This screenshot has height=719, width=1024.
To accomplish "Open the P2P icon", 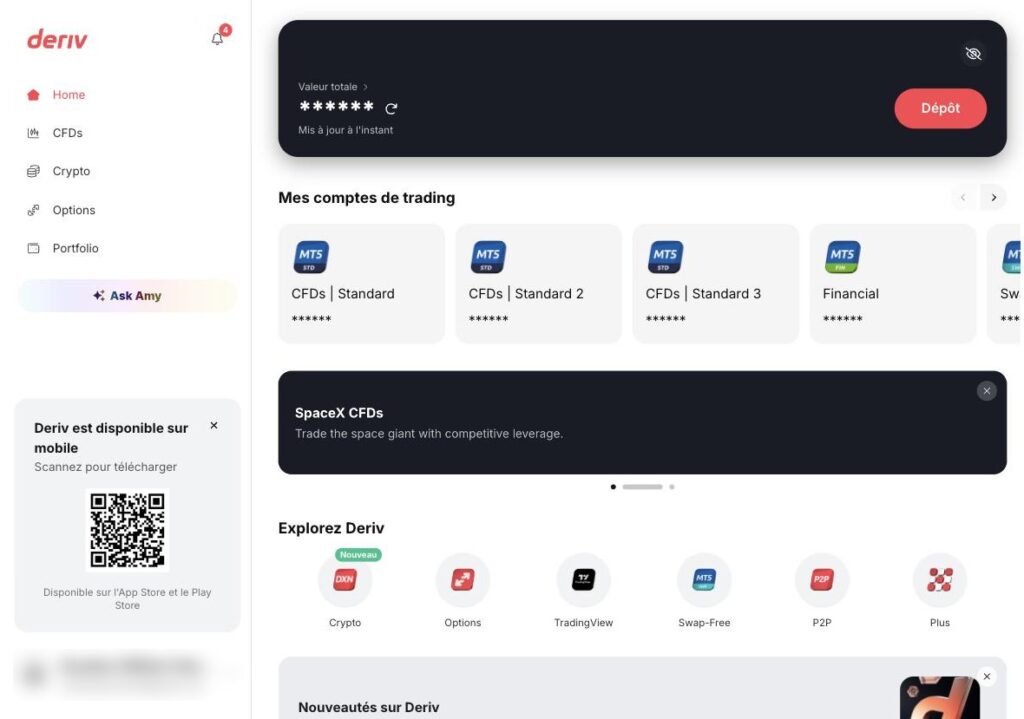I will (822, 580).
